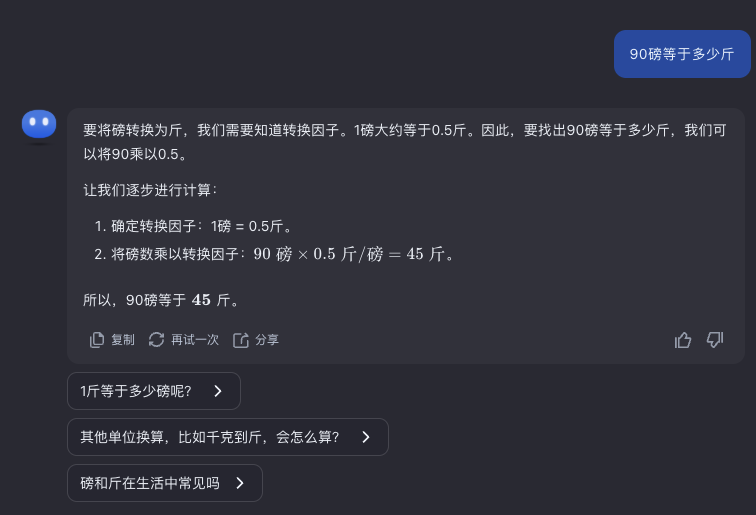Click the final line 所以,90磅等于 45 斤
This screenshot has height=515, width=756.
161,300
